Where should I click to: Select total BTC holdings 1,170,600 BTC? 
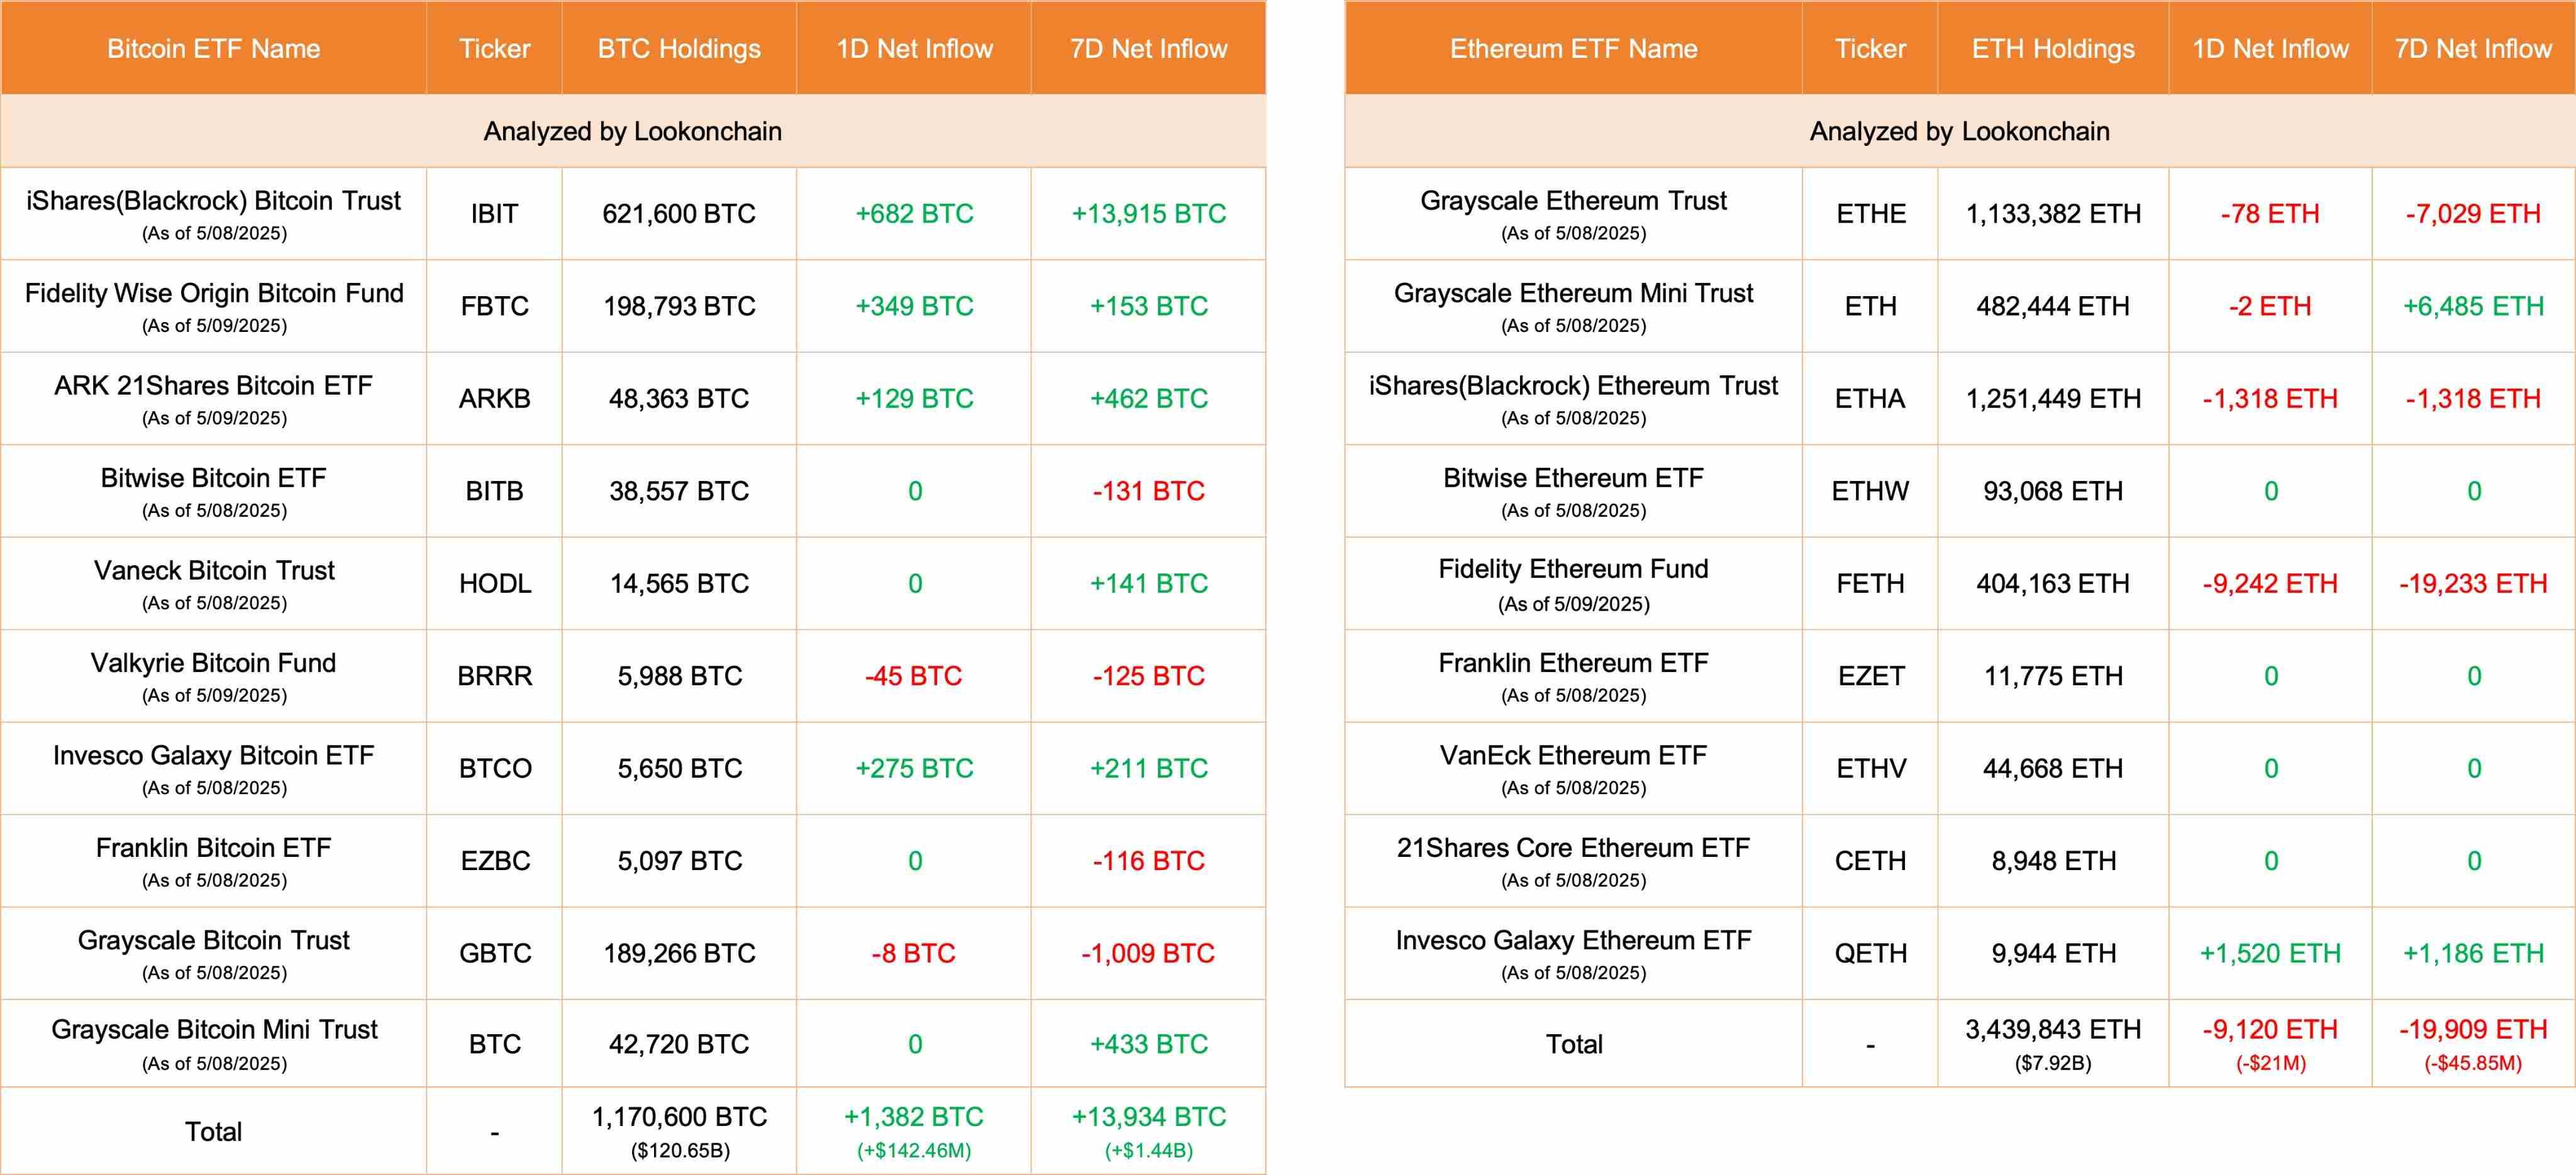point(679,1117)
